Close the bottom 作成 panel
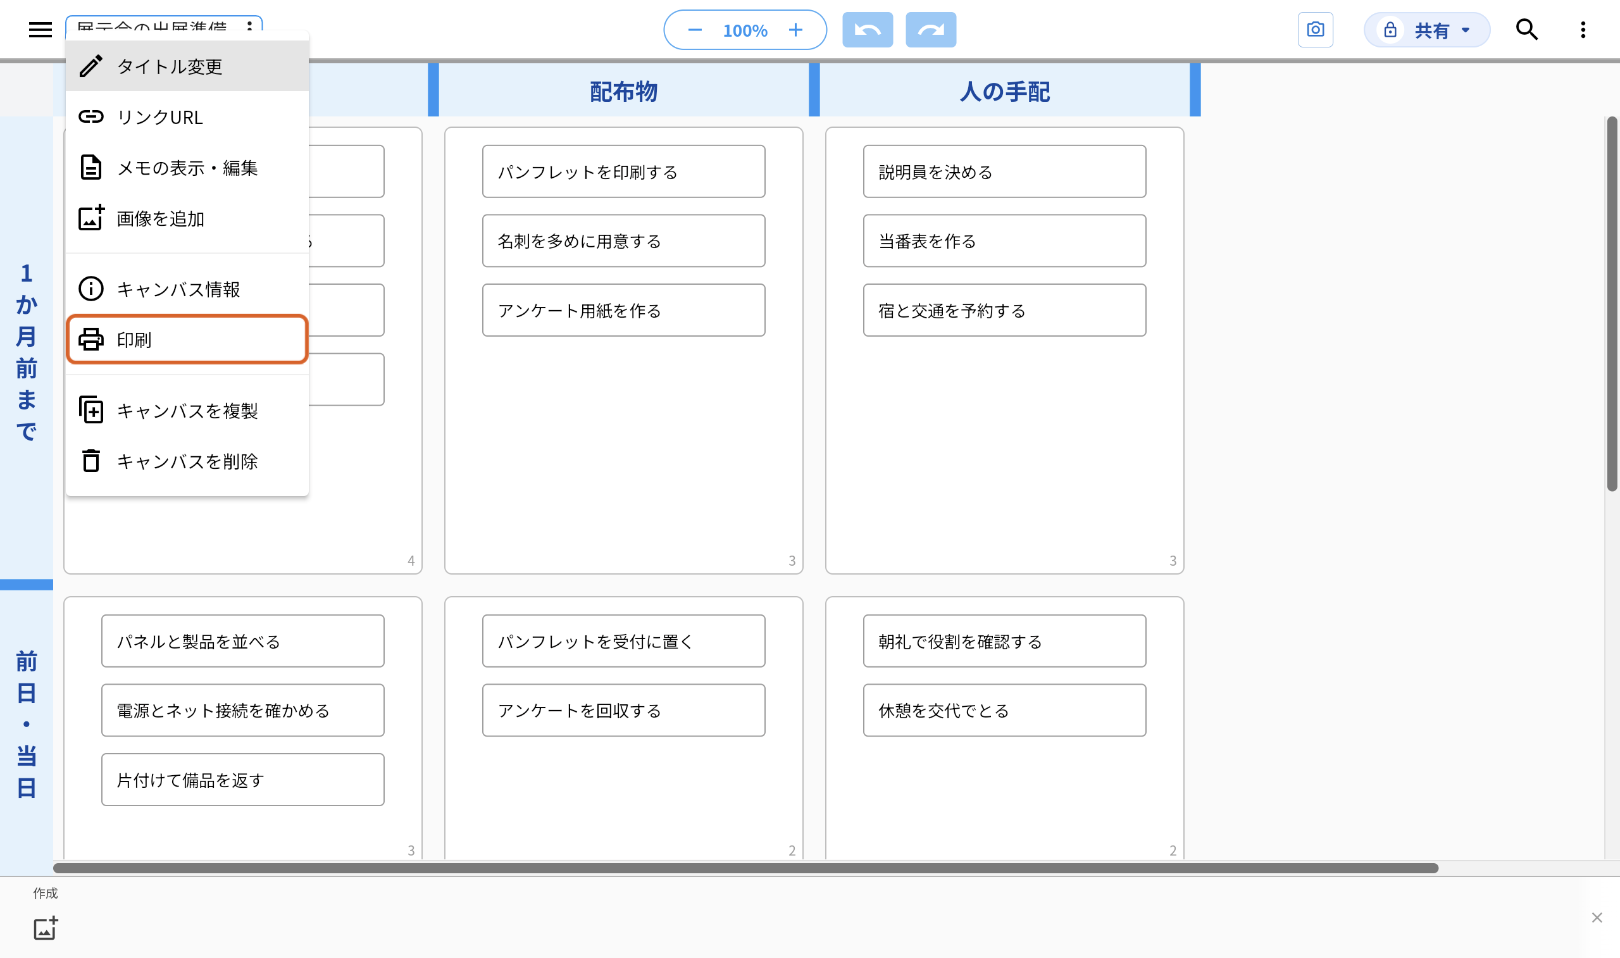1620x958 pixels. [x=1597, y=918]
